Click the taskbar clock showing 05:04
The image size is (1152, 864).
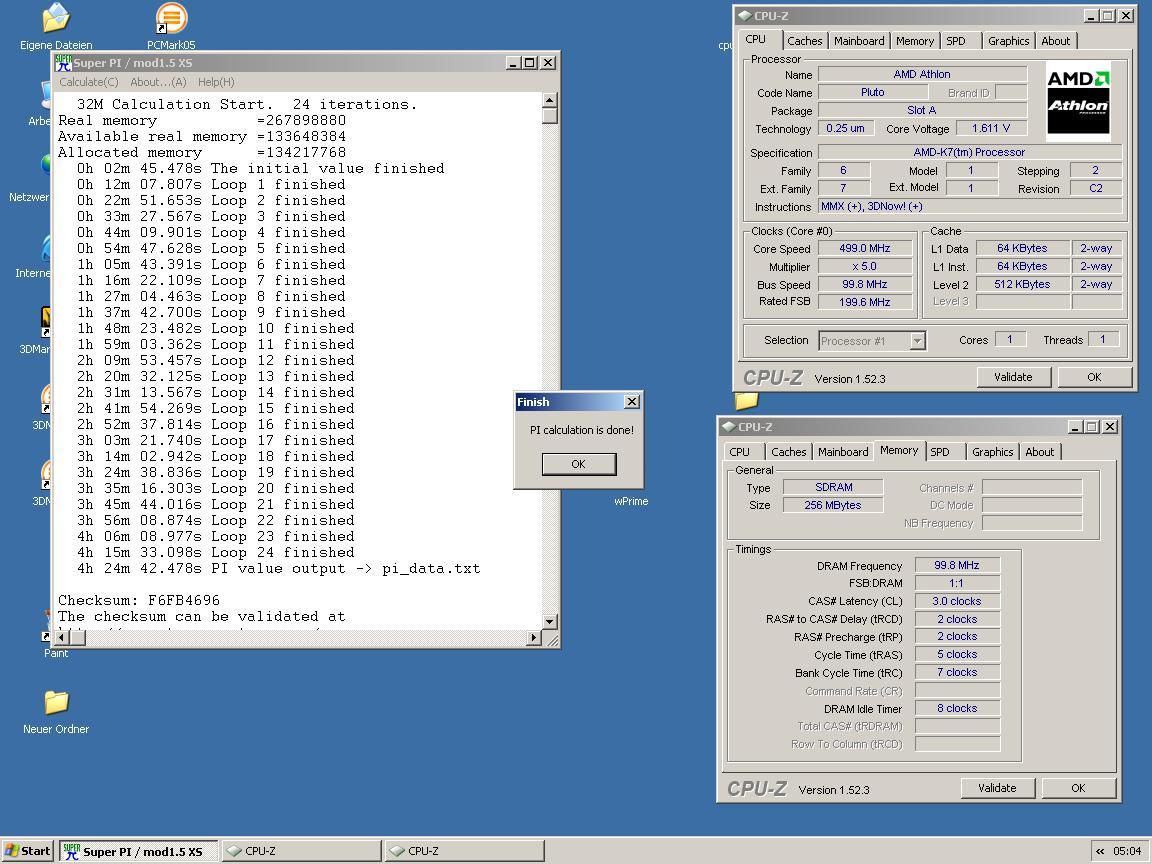(x=1127, y=852)
